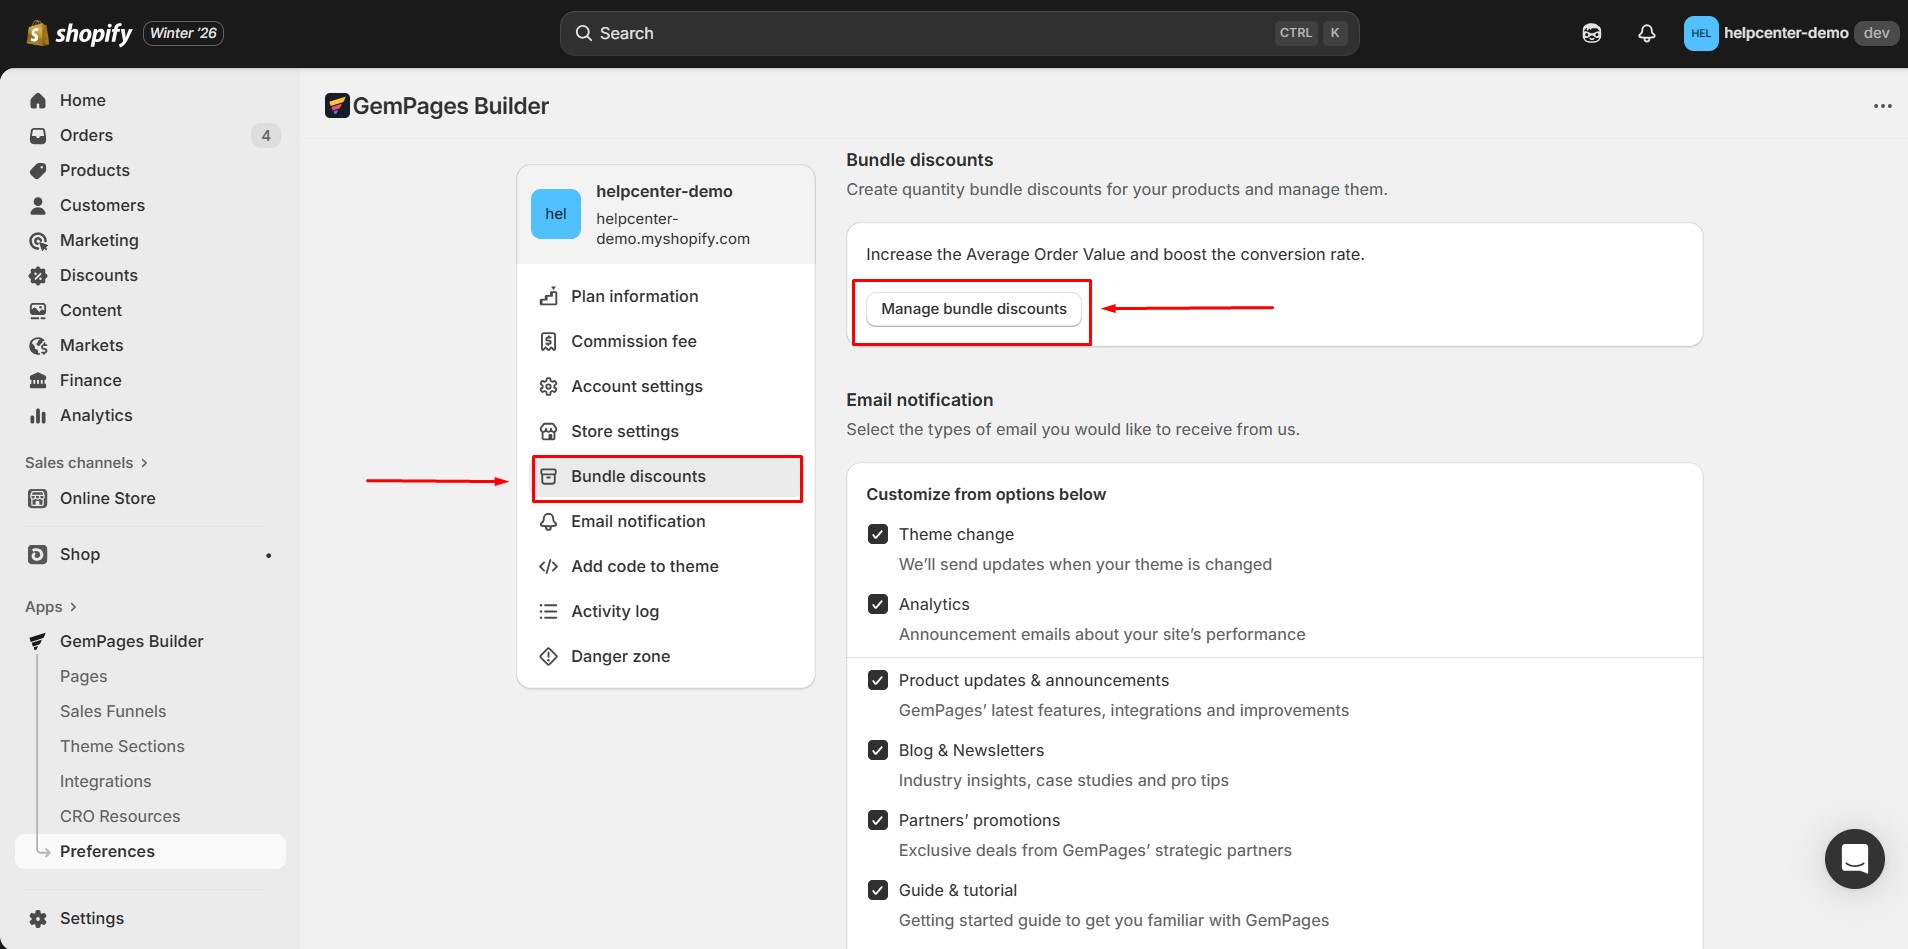1908x949 pixels.
Task: Open the notification bell
Action: tap(1646, 33)
